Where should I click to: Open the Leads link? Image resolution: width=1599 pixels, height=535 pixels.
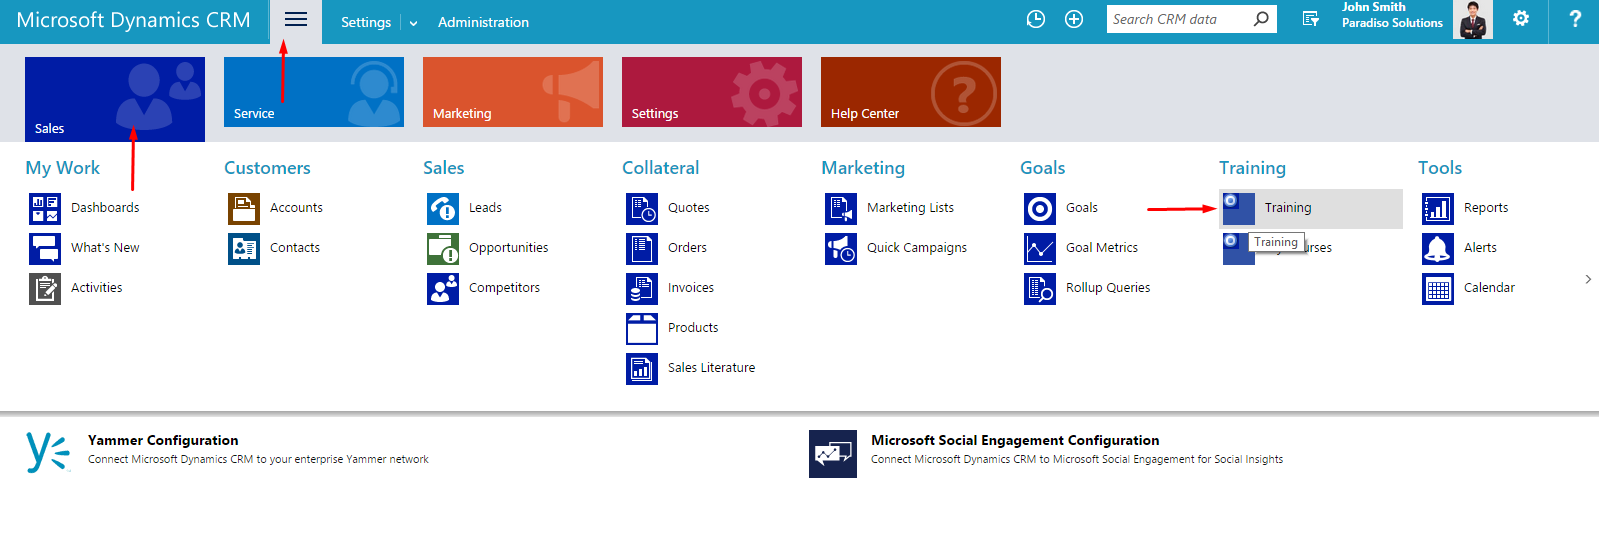tap(485, 208)
